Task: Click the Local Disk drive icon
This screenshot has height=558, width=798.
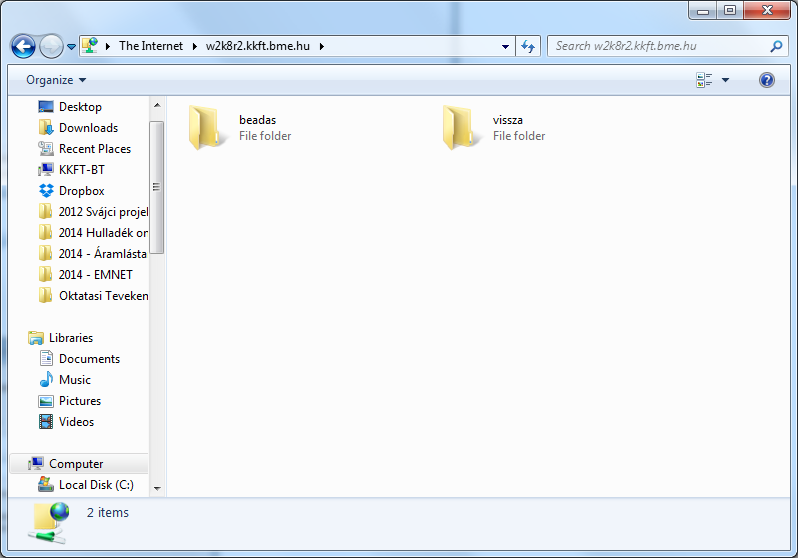Action: (x=46, y=484)
